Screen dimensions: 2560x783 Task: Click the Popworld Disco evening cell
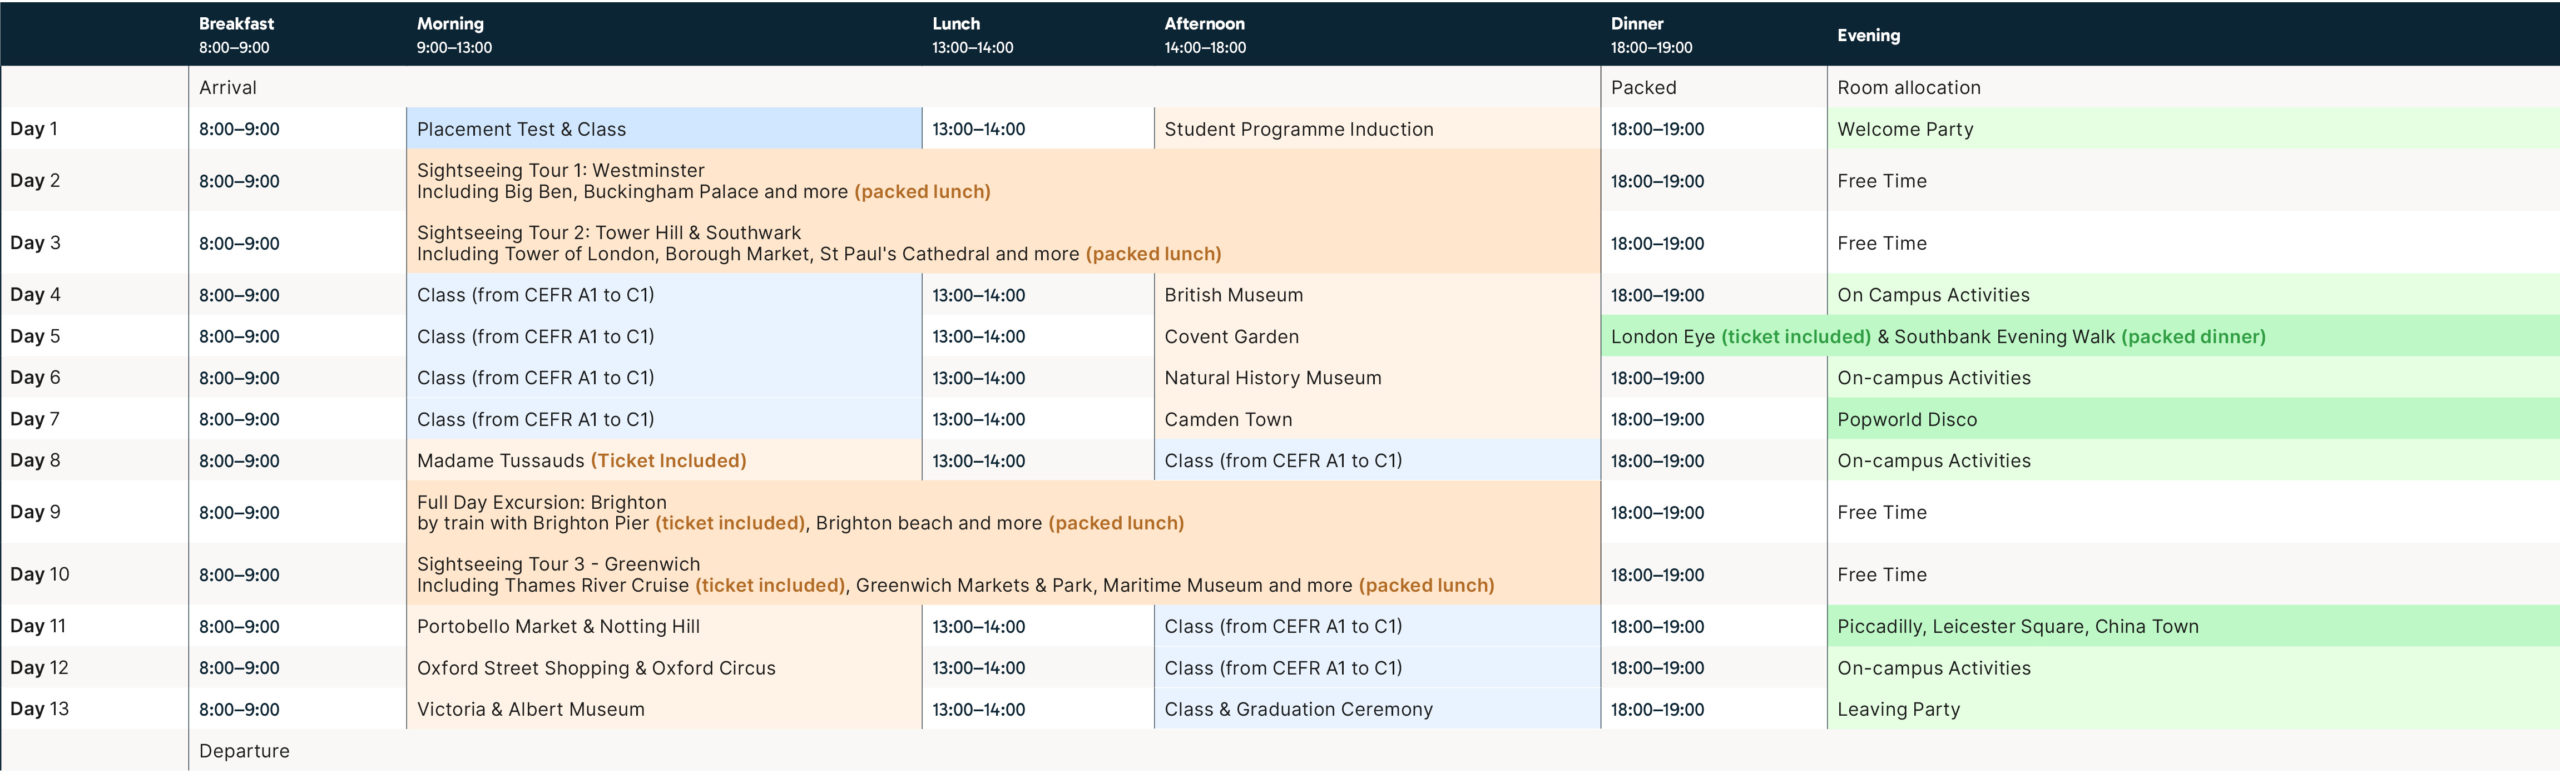pos(1906,420)
